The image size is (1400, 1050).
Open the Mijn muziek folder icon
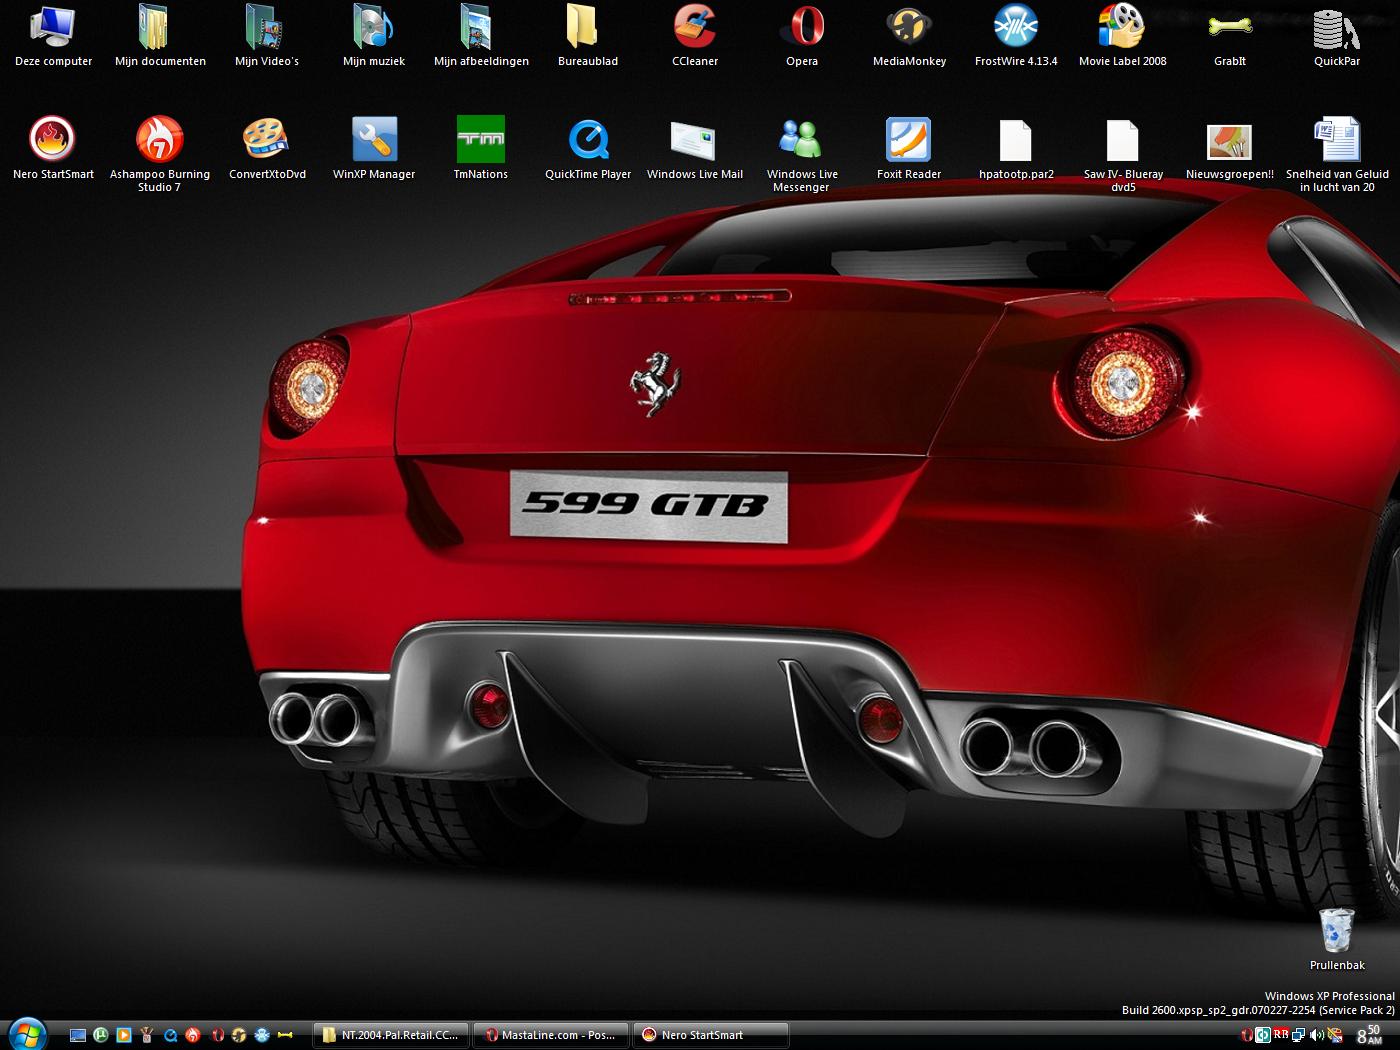coord(374,36)
